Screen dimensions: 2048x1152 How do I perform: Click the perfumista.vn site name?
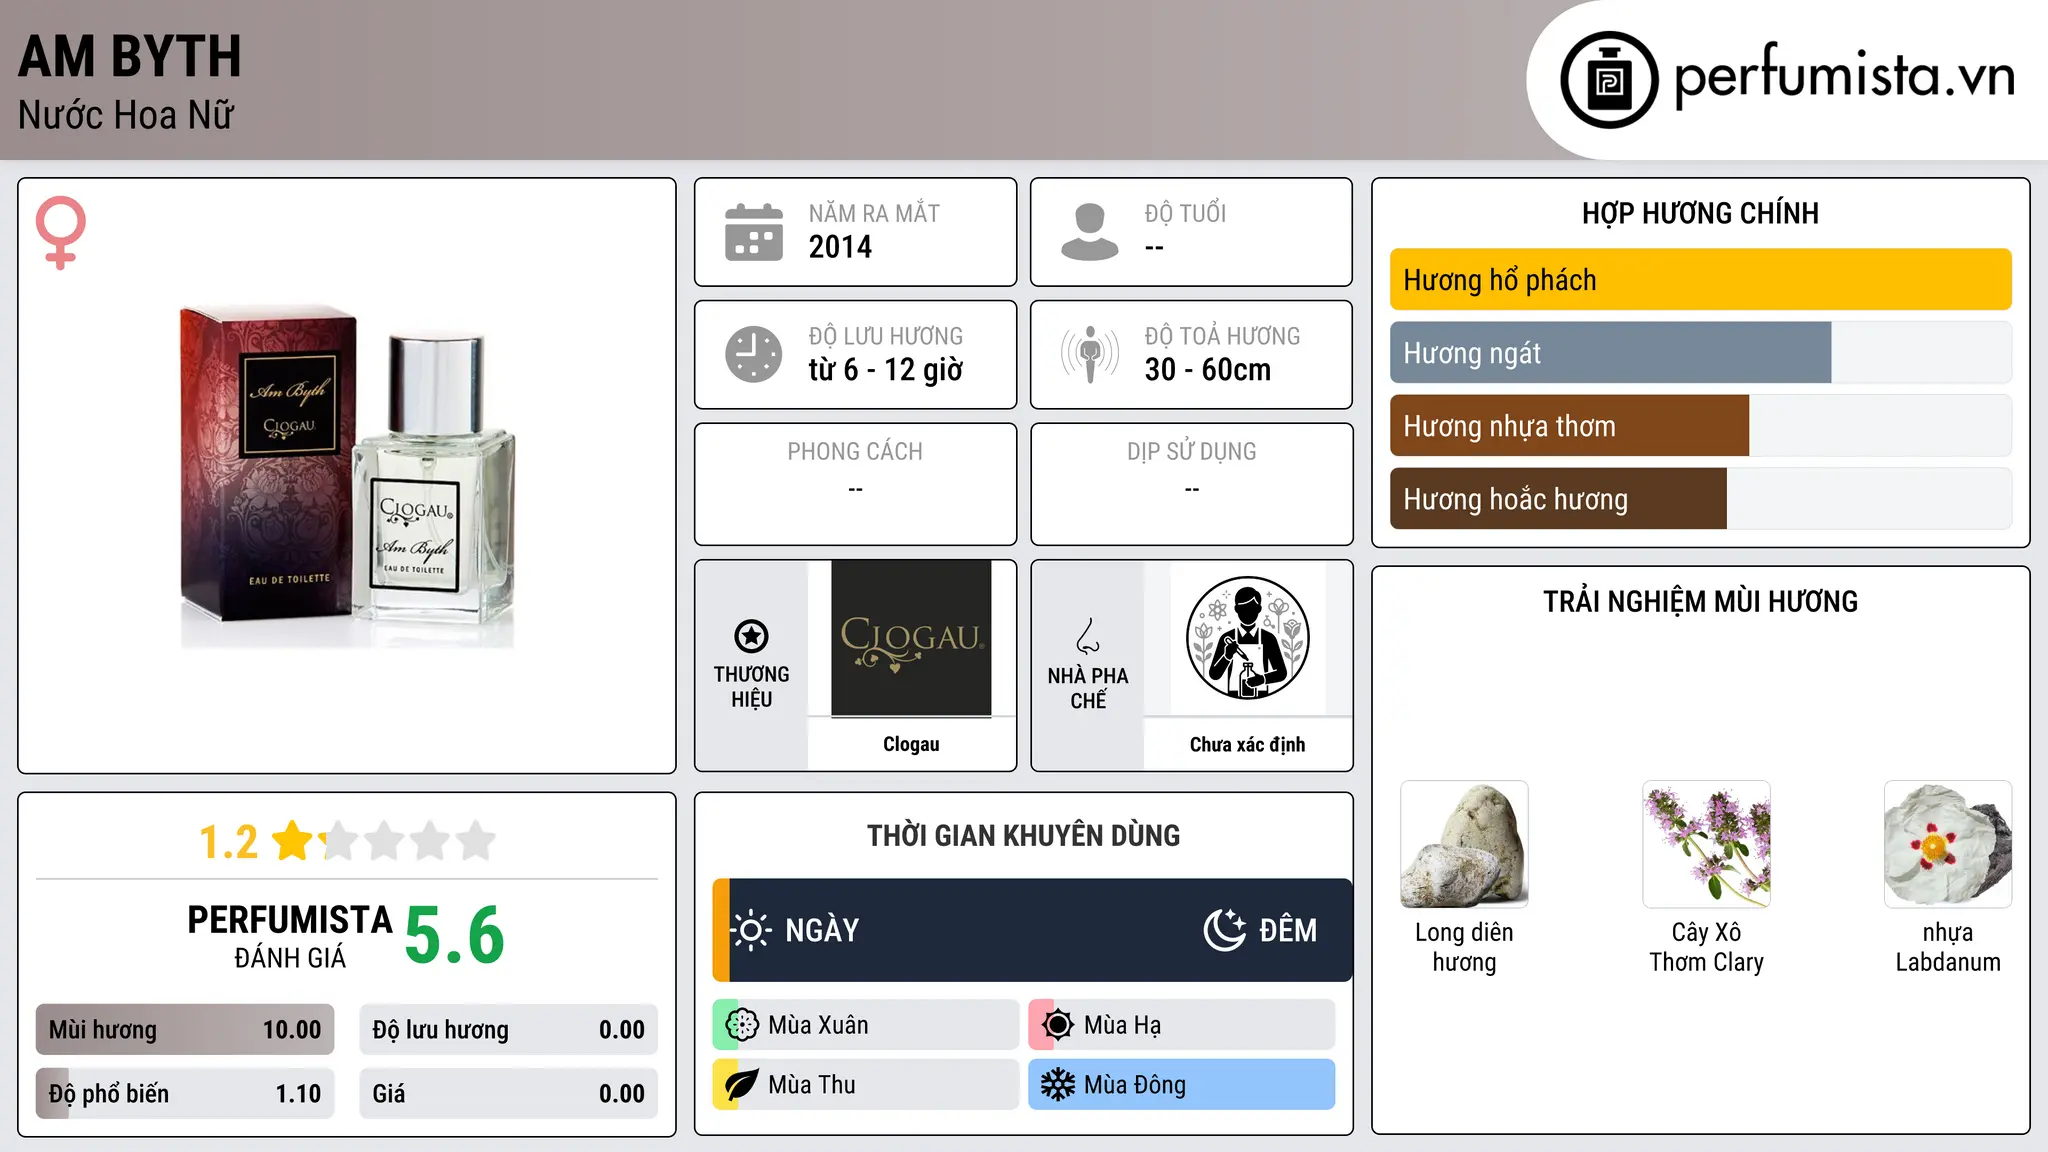(1844, 76)
